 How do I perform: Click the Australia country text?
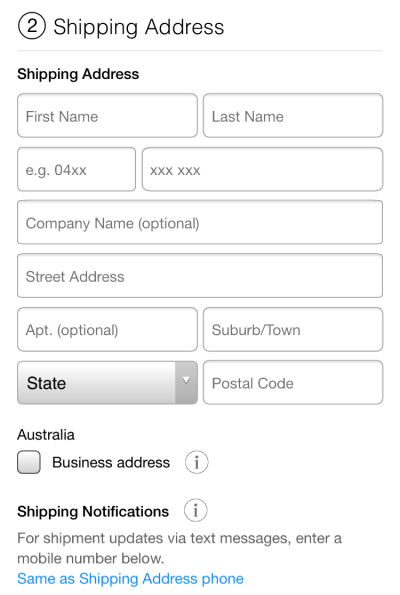tap(46, 434)
